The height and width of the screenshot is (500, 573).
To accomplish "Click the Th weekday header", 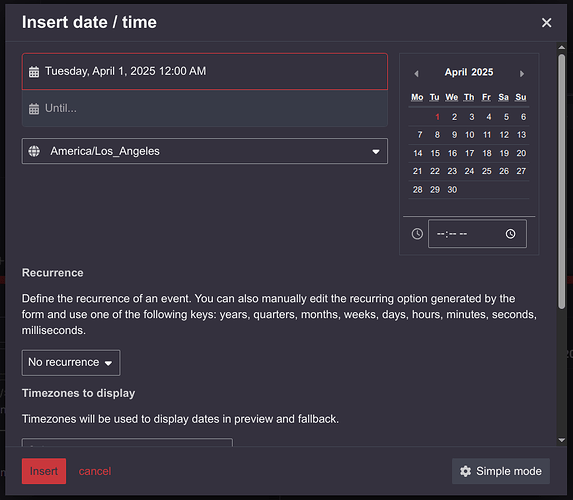I will pos(469,97).
